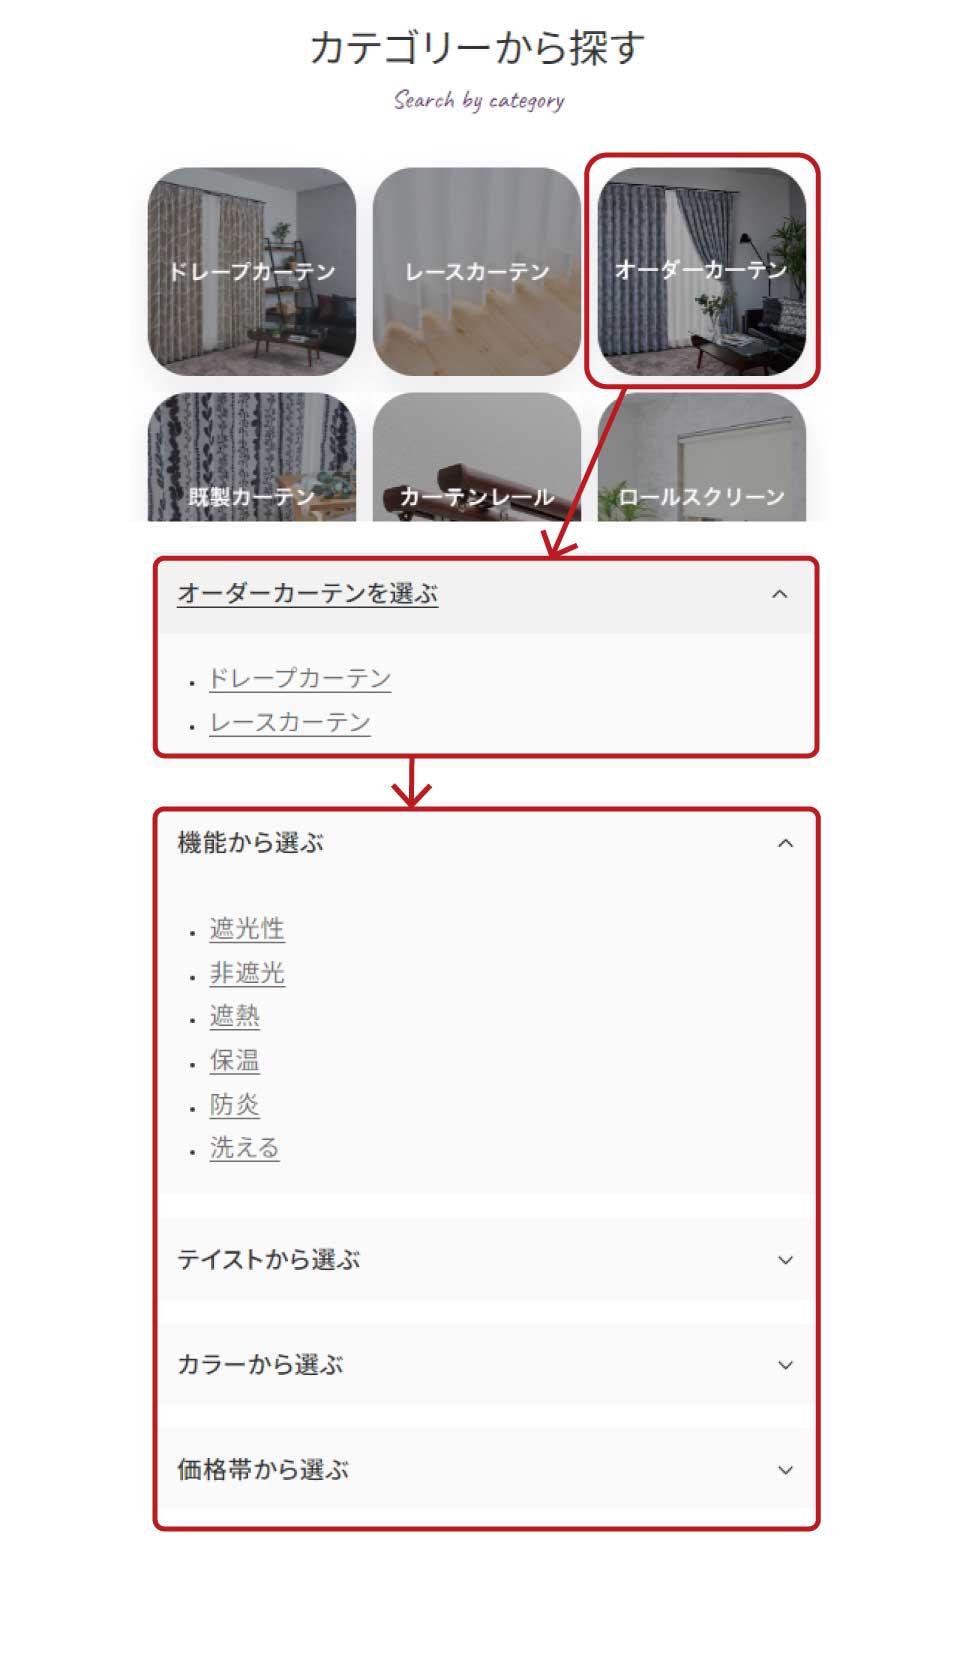Choose the カーテンレール category tile
Image resolution: width=960 pixels, height=1660 pixels.
click(477, 457)
